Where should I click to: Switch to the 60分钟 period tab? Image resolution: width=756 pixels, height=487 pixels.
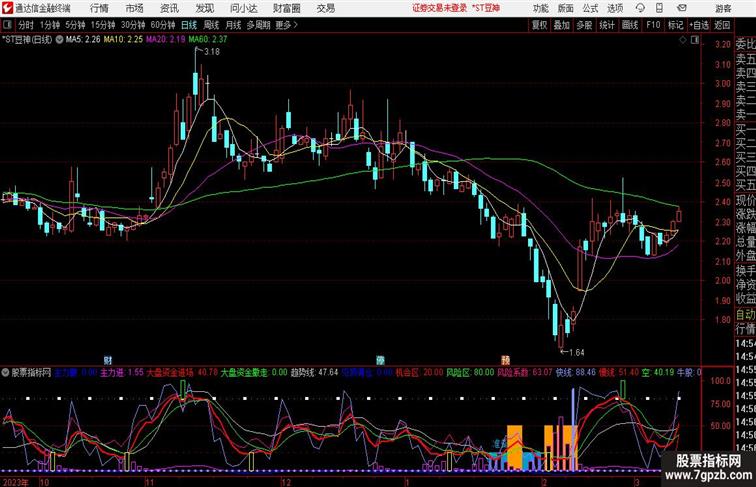163,25
